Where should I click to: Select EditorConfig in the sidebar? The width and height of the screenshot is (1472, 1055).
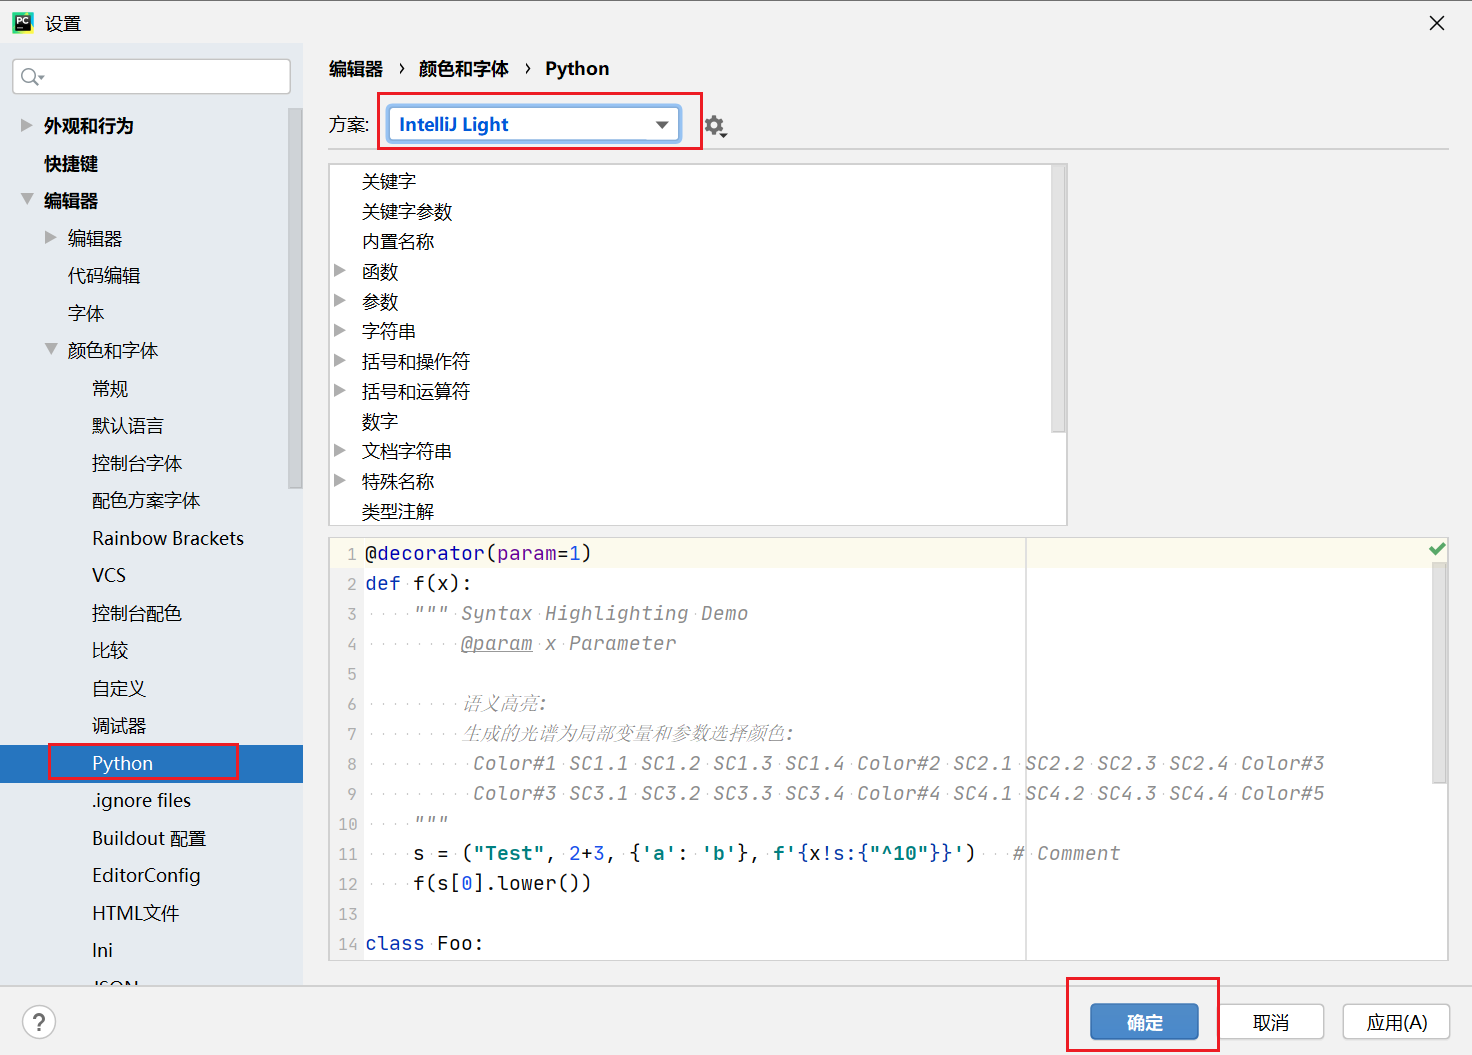click(146, 875)
